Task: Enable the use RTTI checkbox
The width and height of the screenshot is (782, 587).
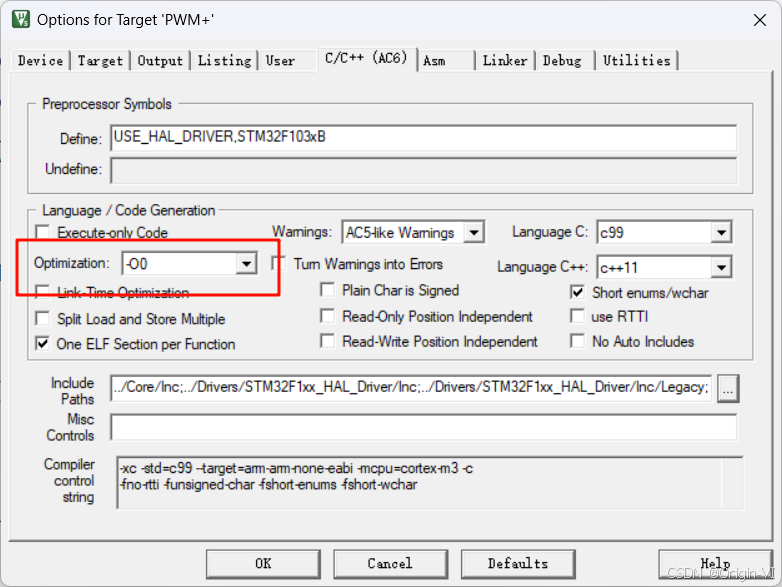Action: [x=578, y=316]
